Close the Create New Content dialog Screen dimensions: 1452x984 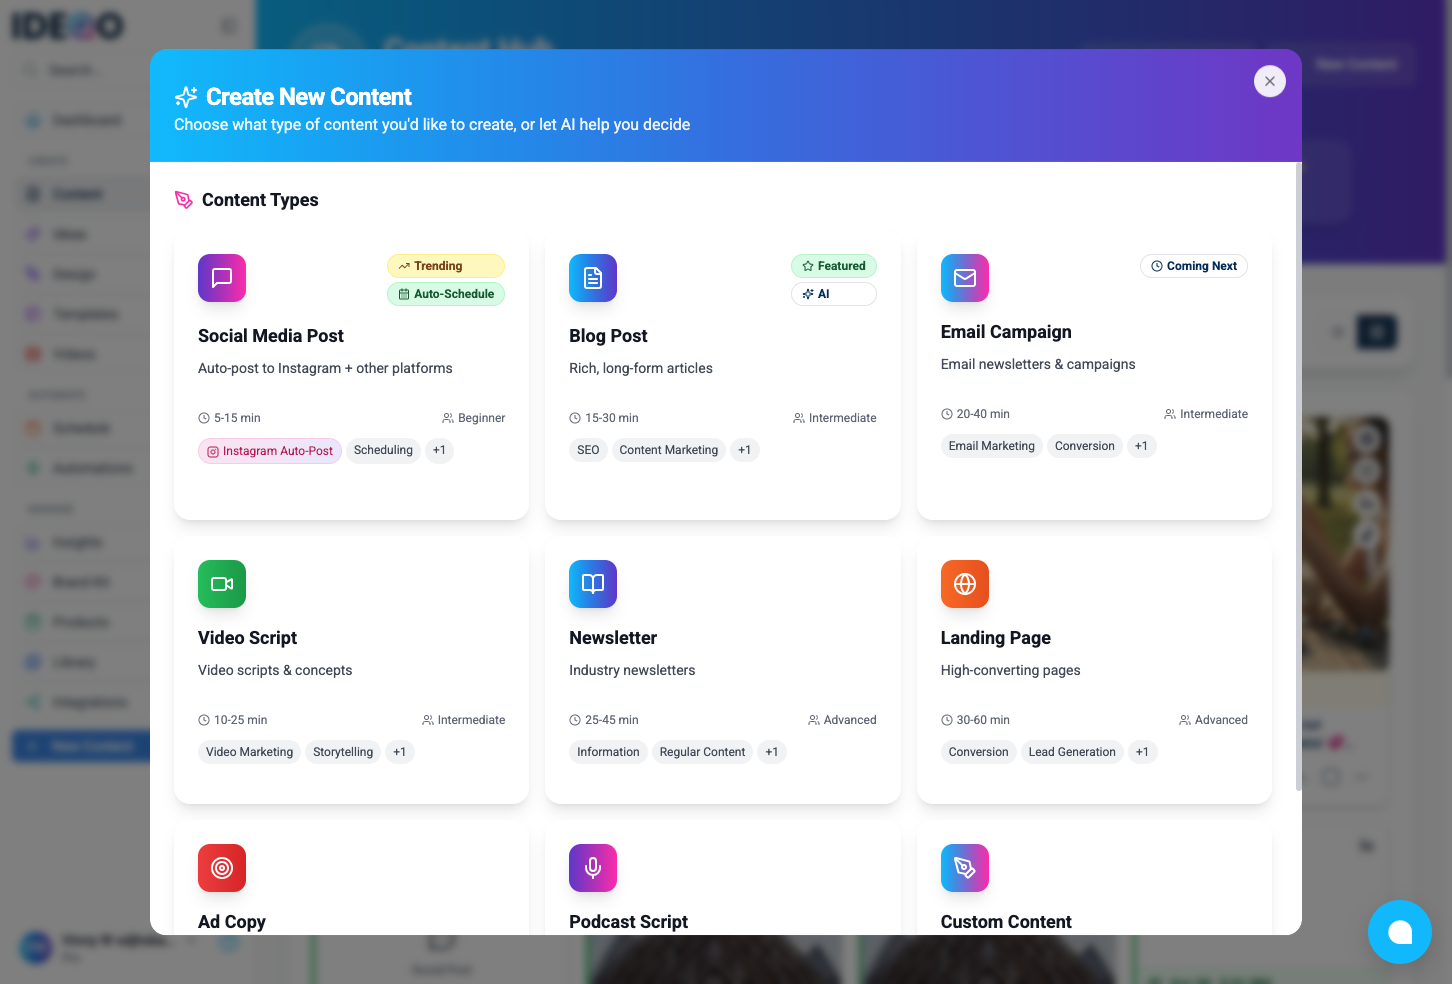click(1270, 81)
